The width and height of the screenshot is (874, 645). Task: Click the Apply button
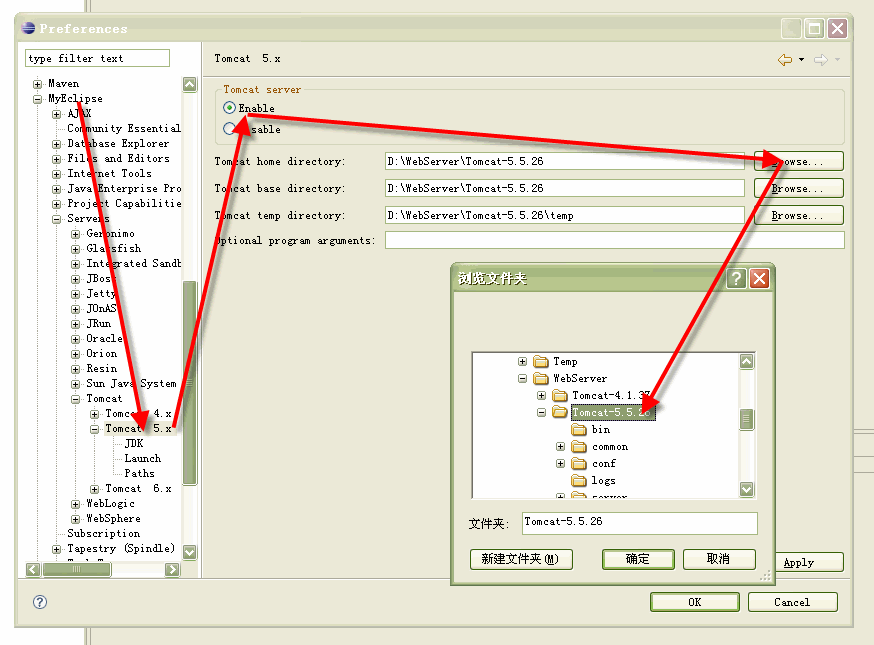809,562
